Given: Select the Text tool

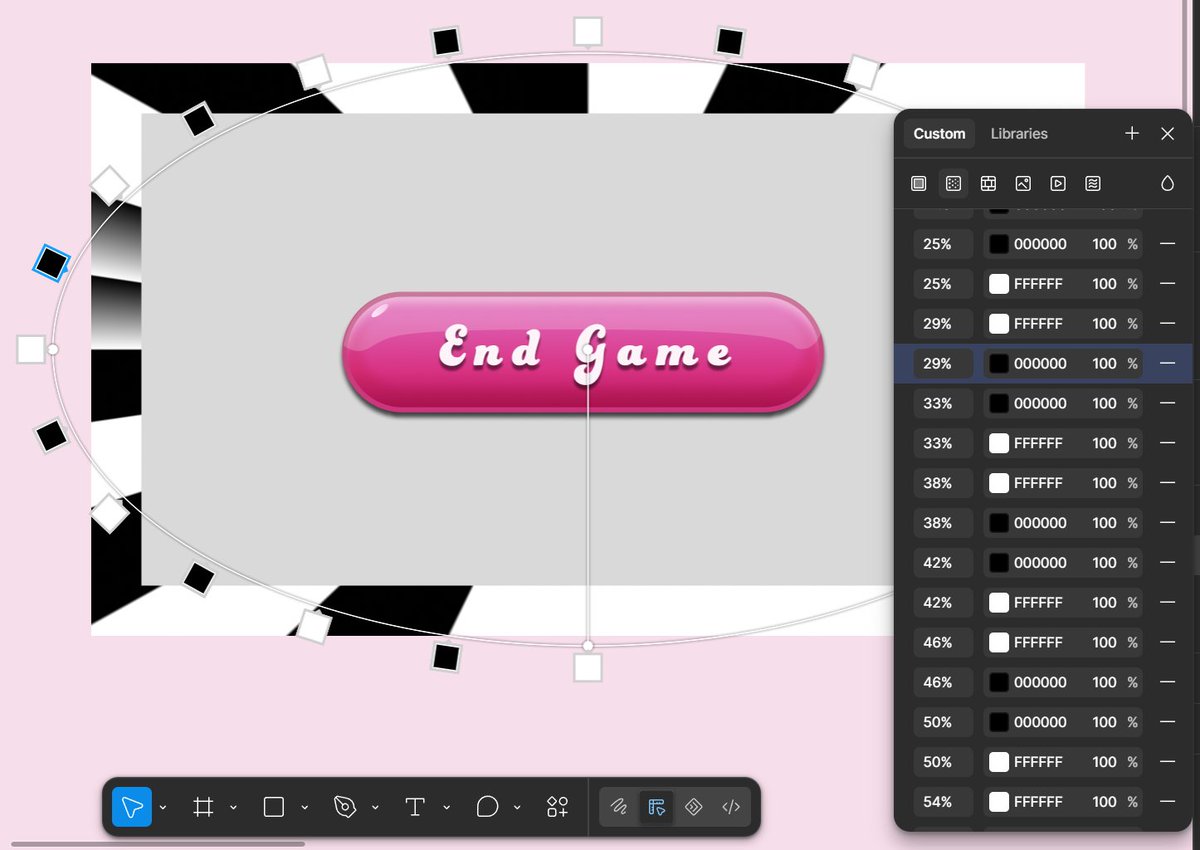Looking at the screenshot, I should tap(415, 807).
